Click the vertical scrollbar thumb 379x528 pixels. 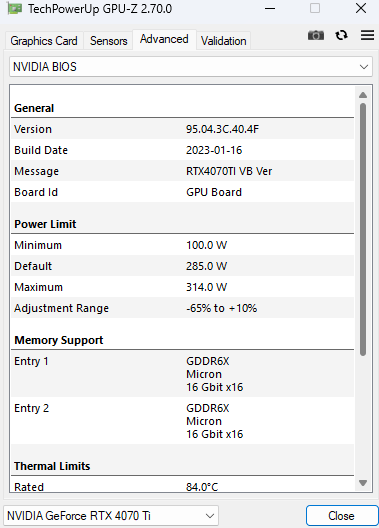pyautogui.click(x=363, y=229)
